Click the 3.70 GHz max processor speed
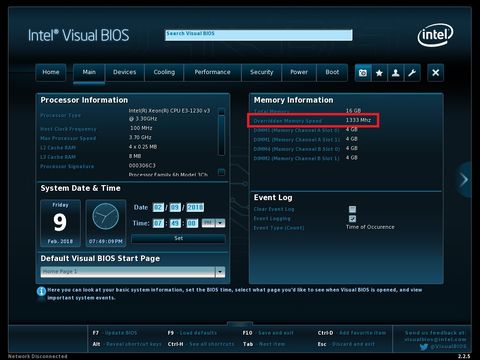 [140, 137]
